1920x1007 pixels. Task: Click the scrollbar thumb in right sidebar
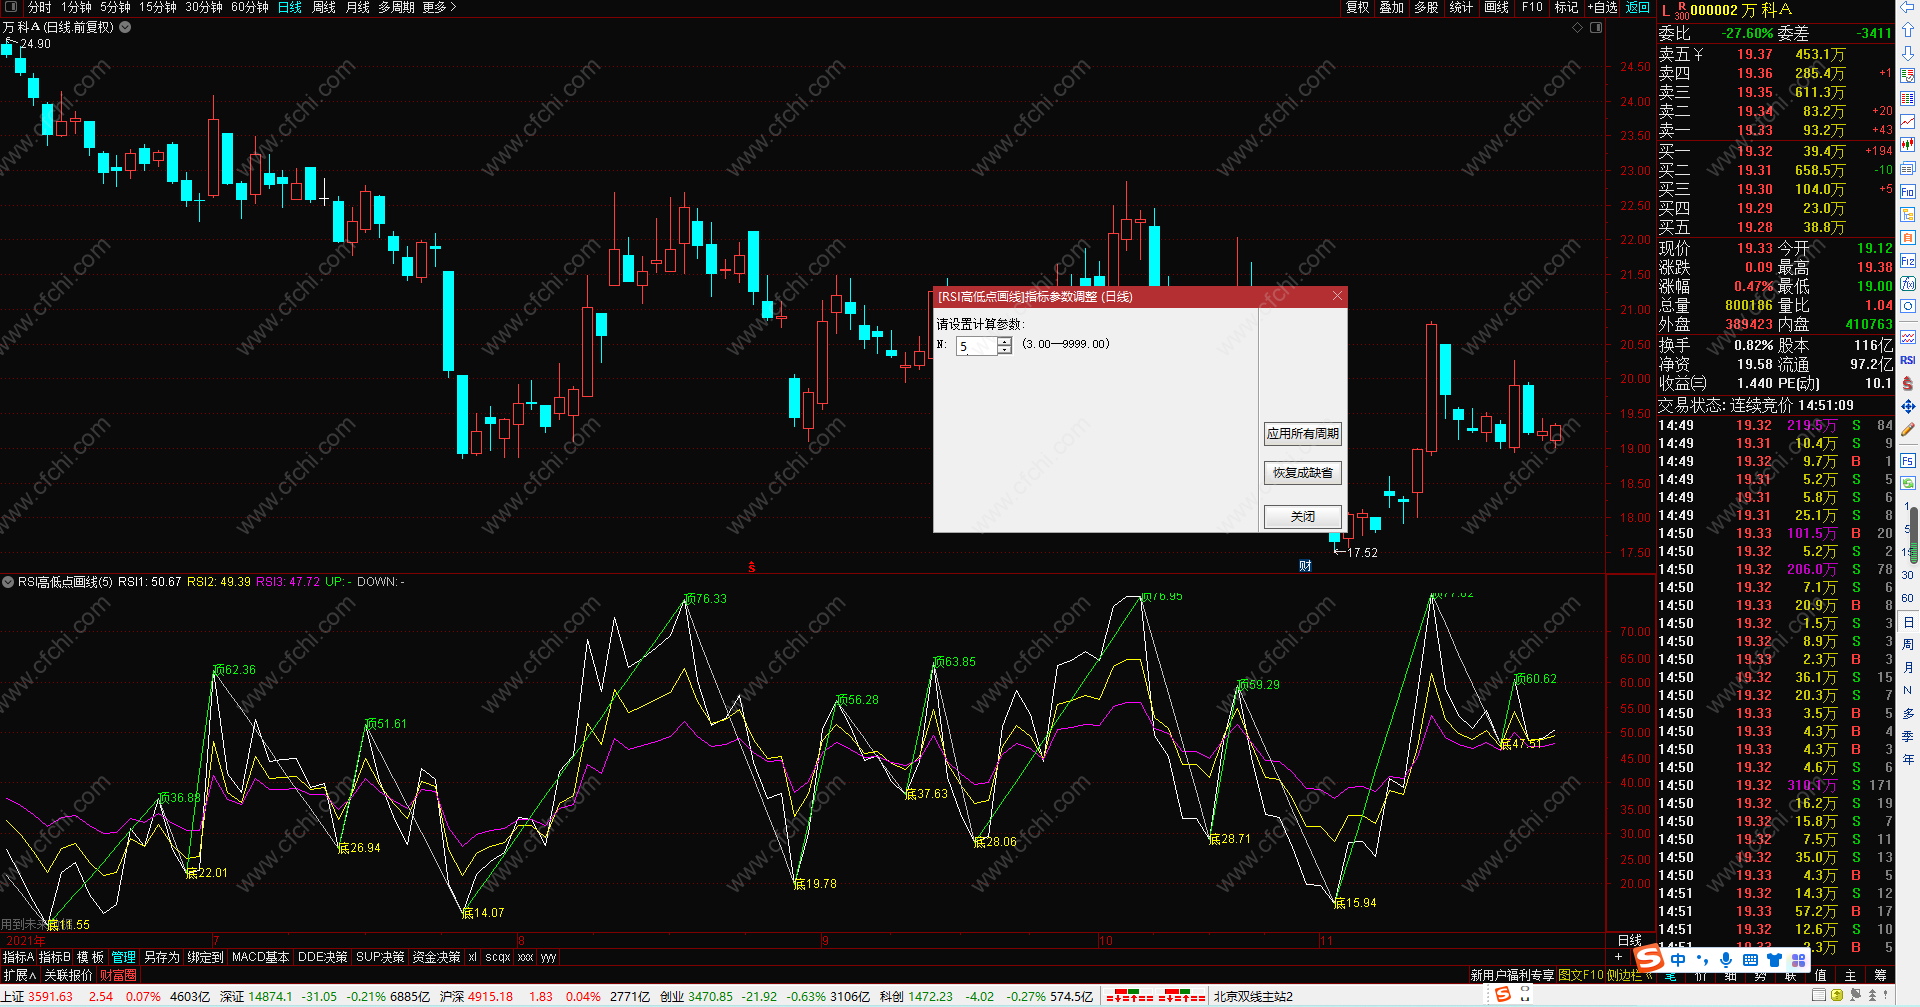coord(1916,534)
